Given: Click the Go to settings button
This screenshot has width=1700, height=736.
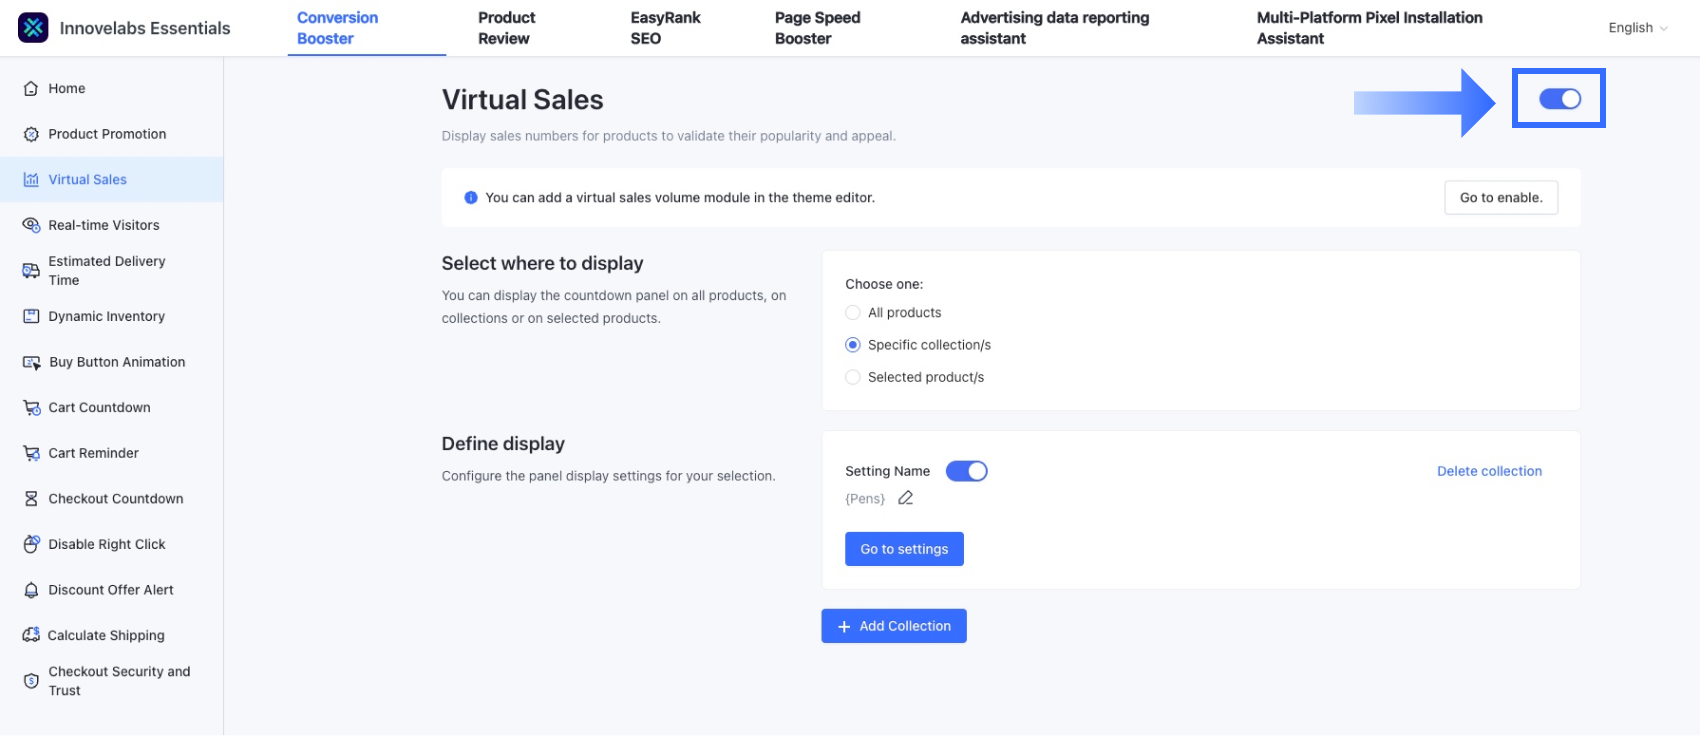Looking at the screenshot, I should point(904,549).
